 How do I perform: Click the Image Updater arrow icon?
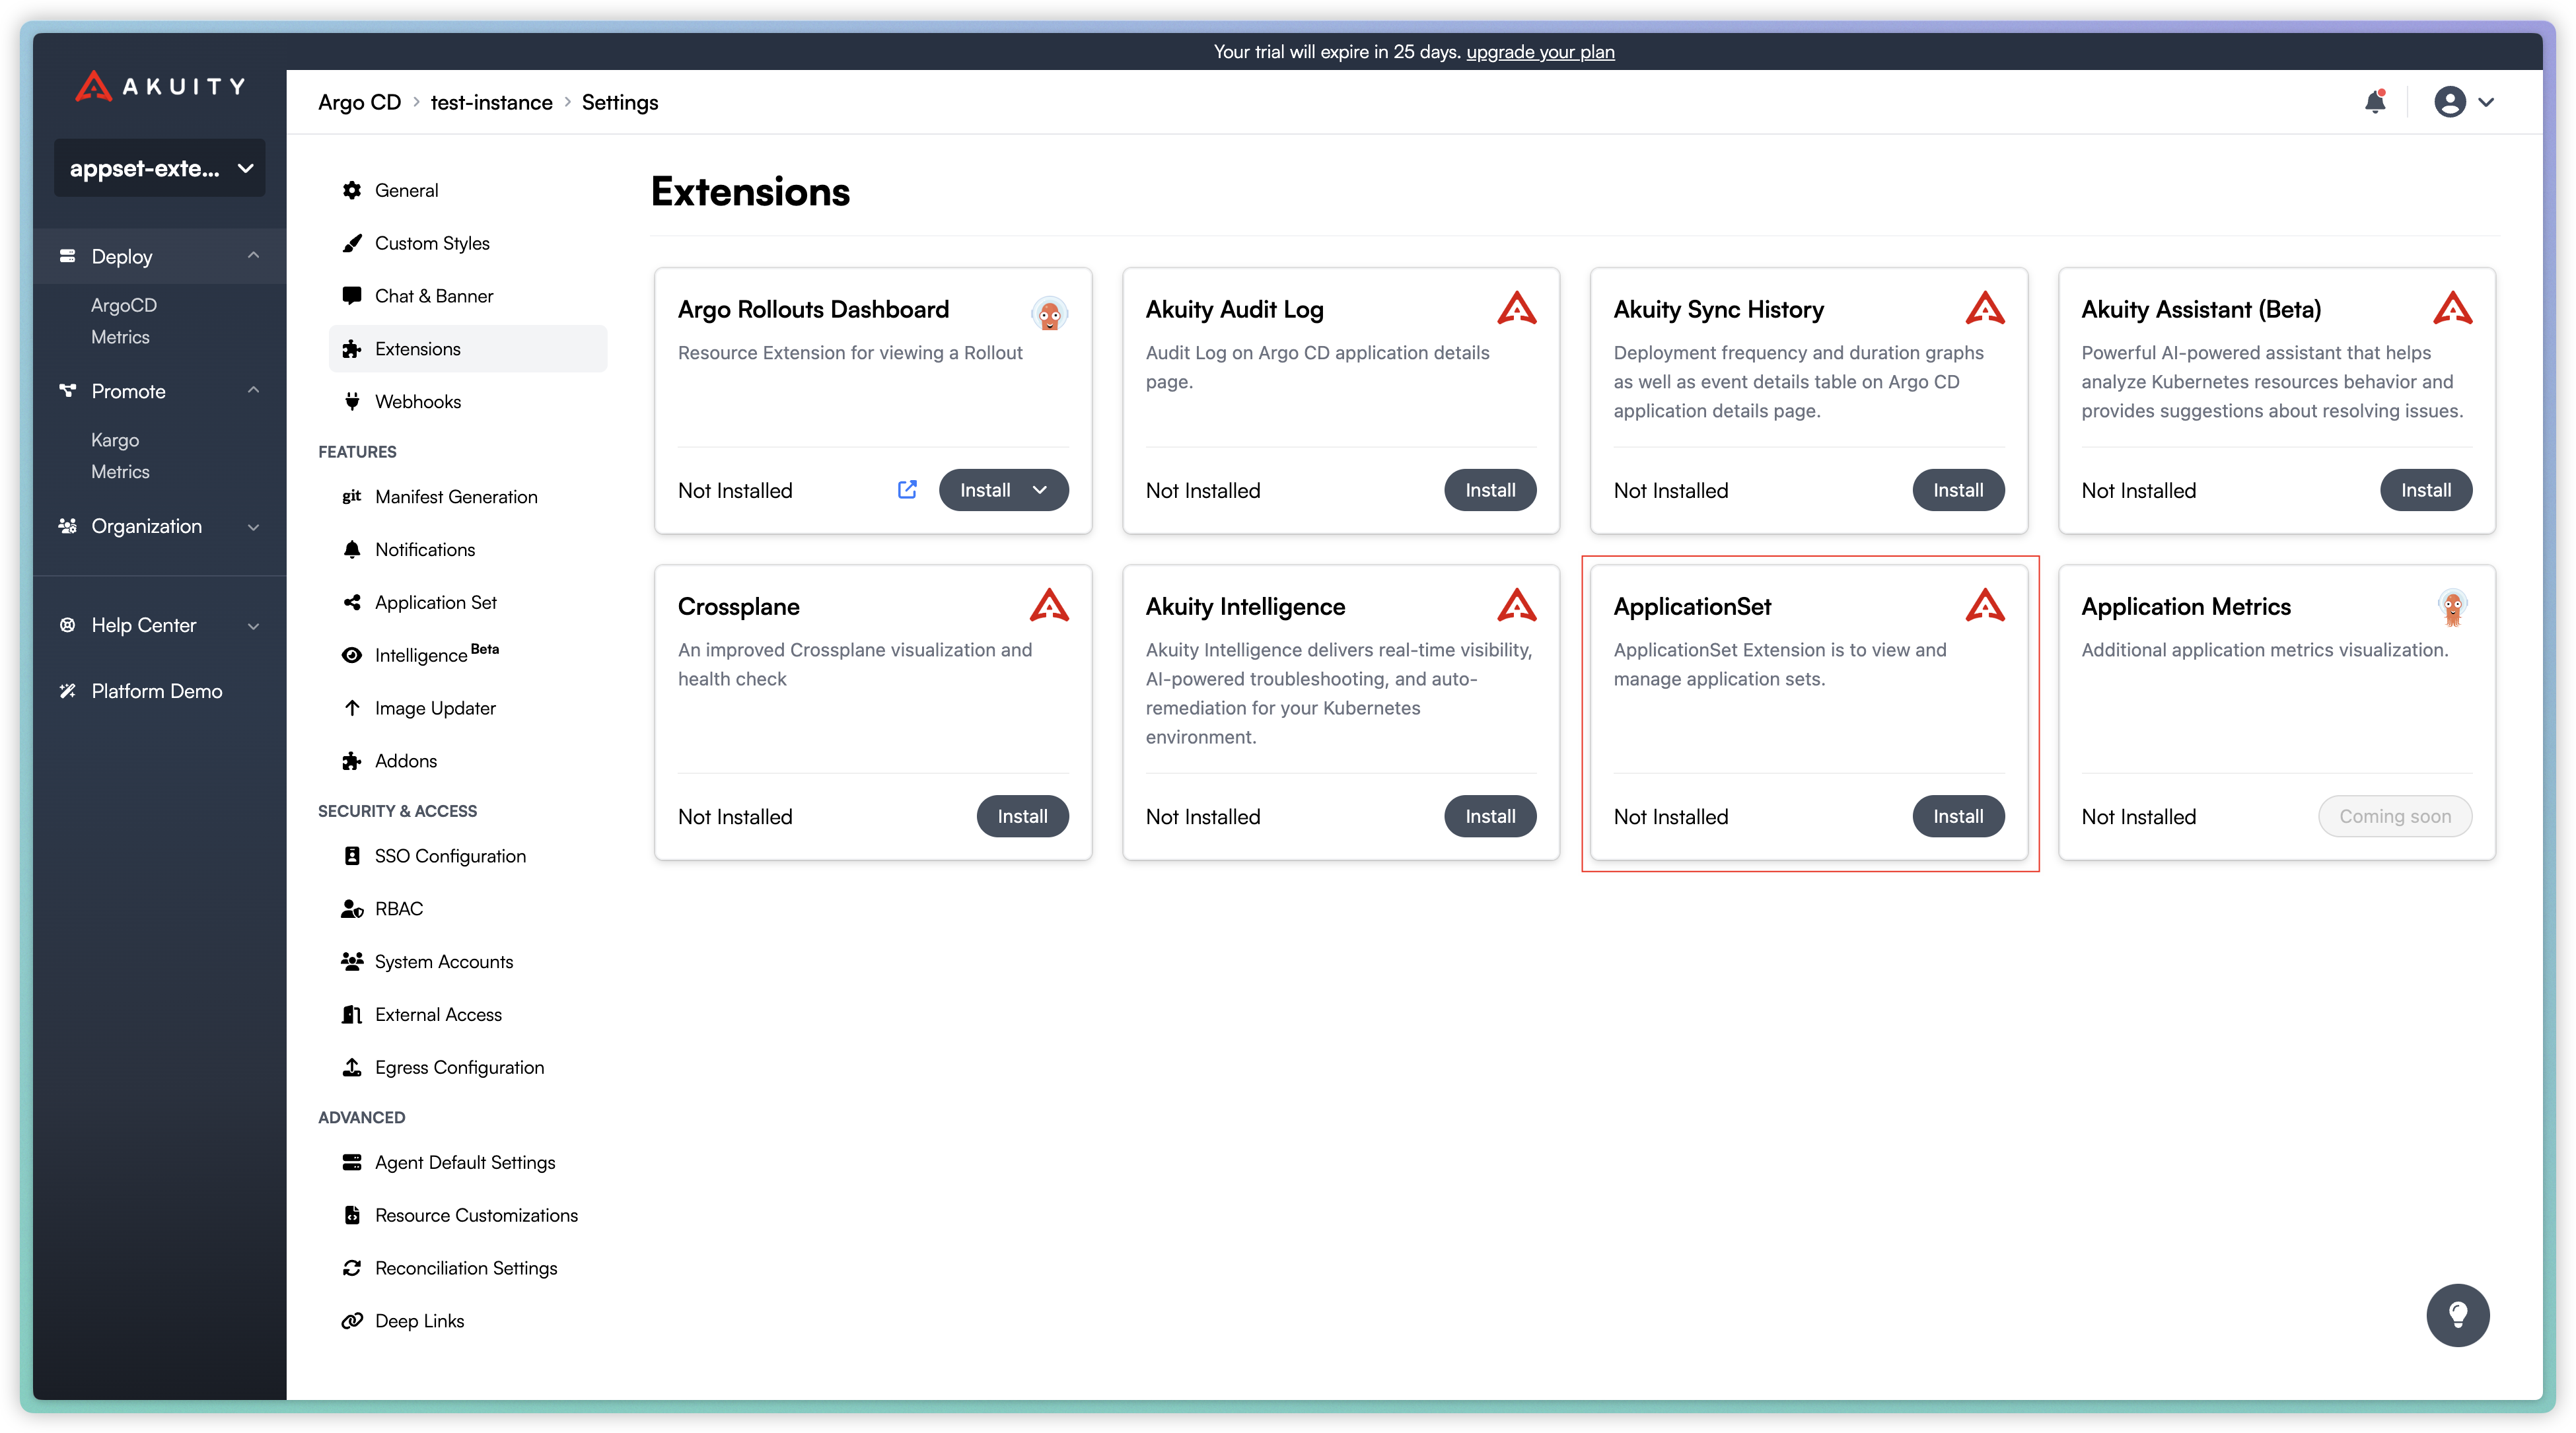pos(352,708)
